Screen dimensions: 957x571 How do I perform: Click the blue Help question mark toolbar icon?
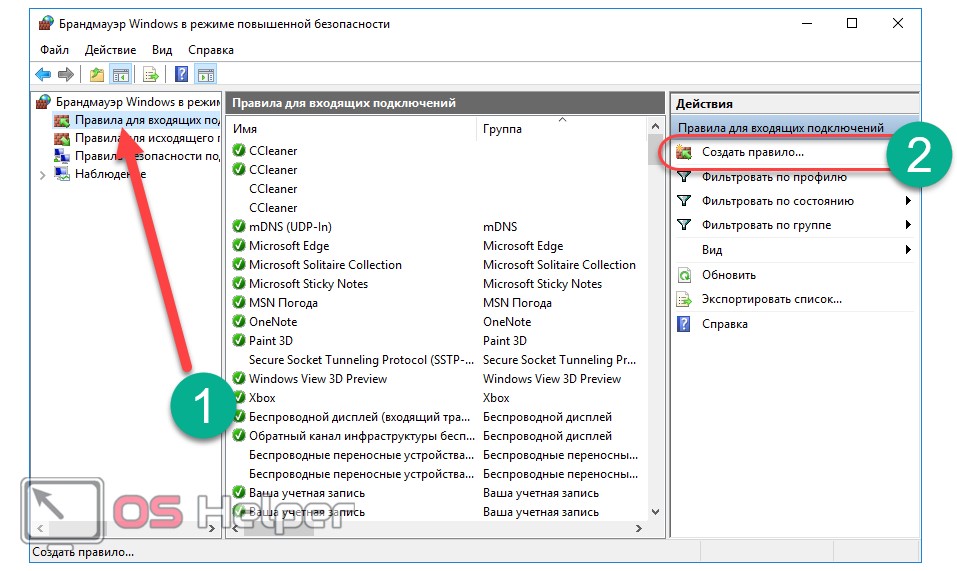click(x=181, y=74)
